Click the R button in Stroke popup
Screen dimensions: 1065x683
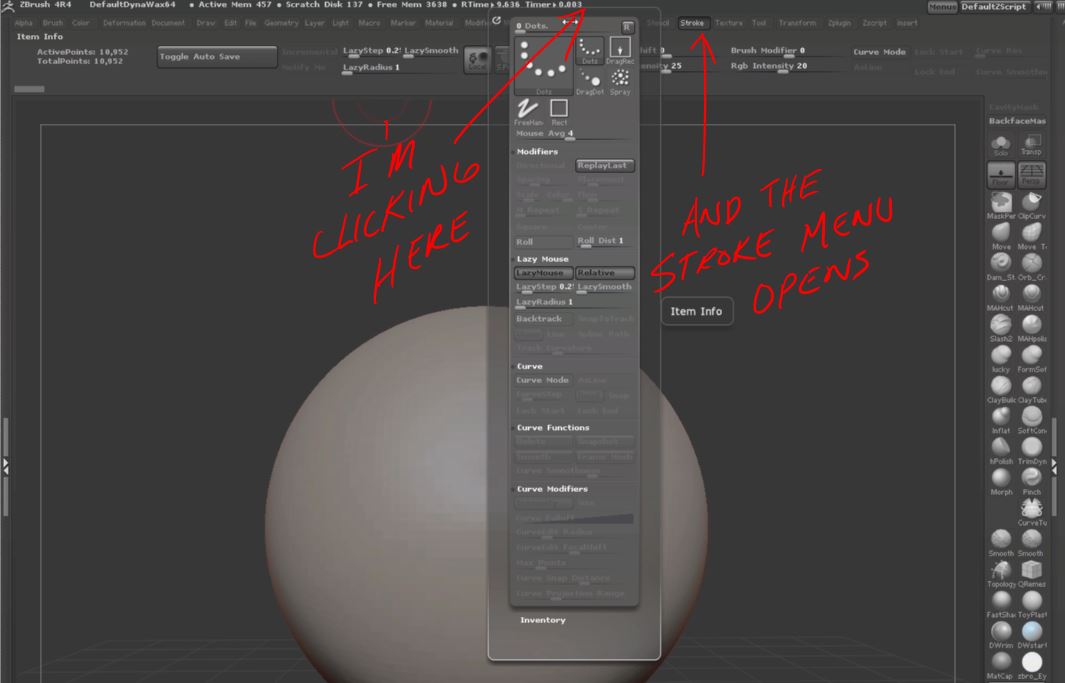[x=627, y=27]
